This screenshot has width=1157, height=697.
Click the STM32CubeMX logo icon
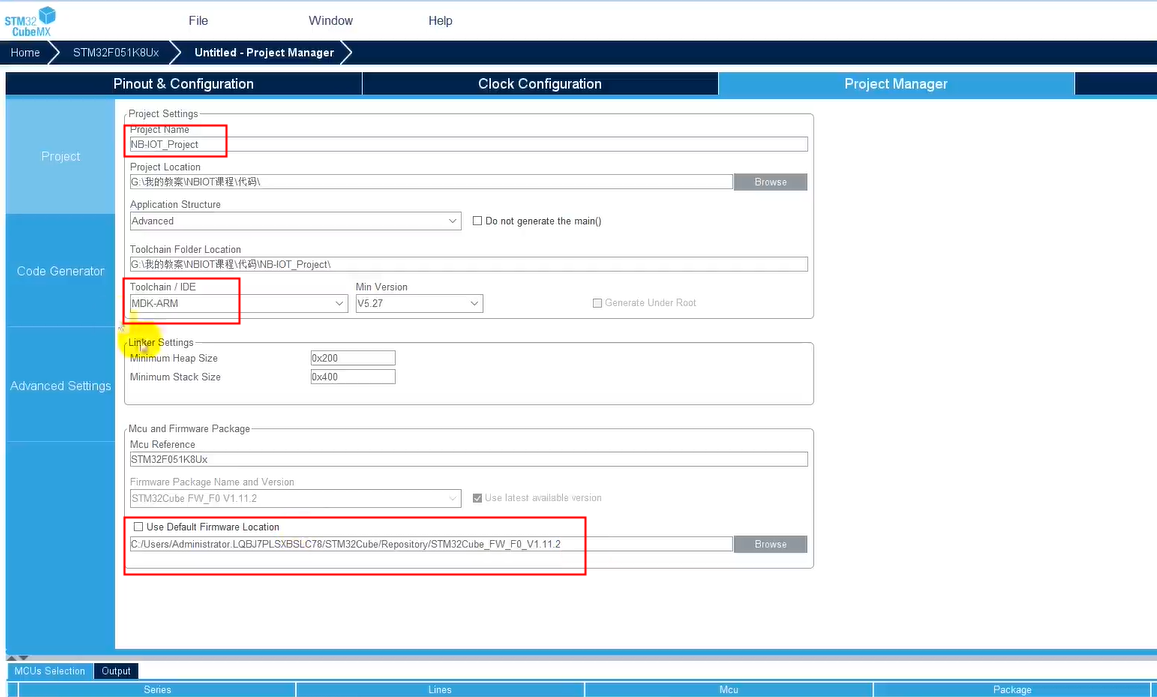30,21
